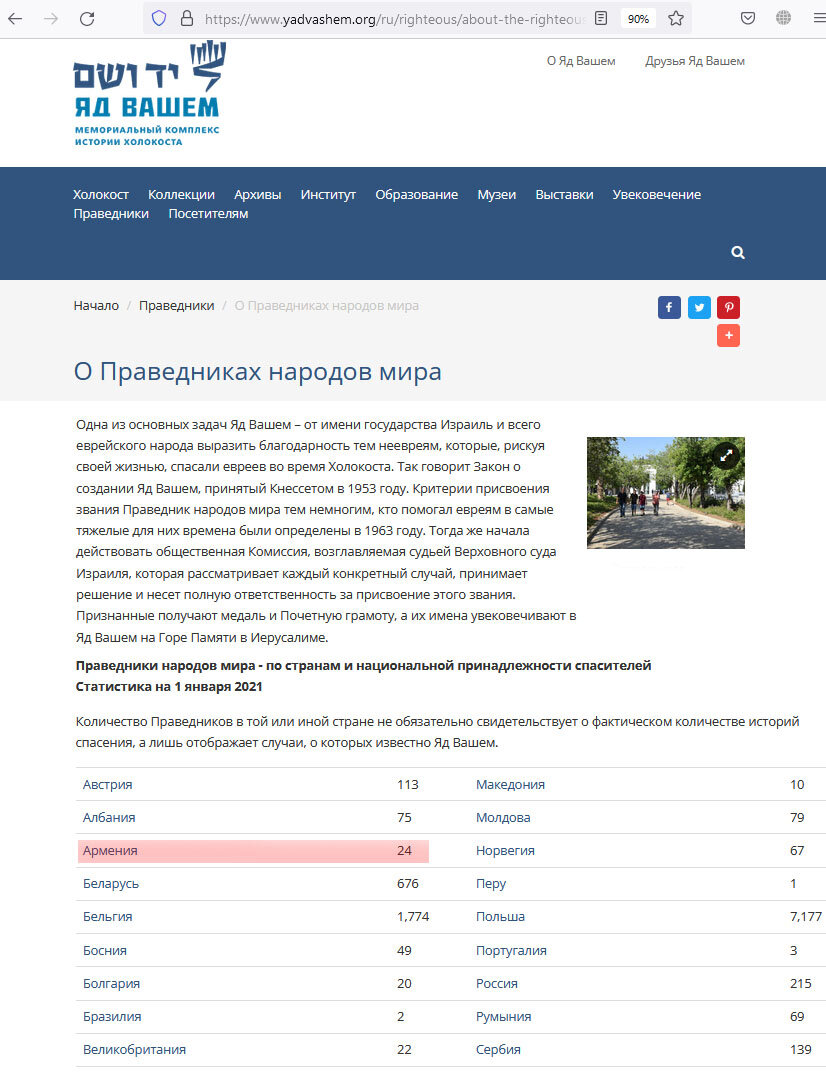826x1078 pixels.
Task: Open the Коллекции menu
Action: tap(182, 195)
